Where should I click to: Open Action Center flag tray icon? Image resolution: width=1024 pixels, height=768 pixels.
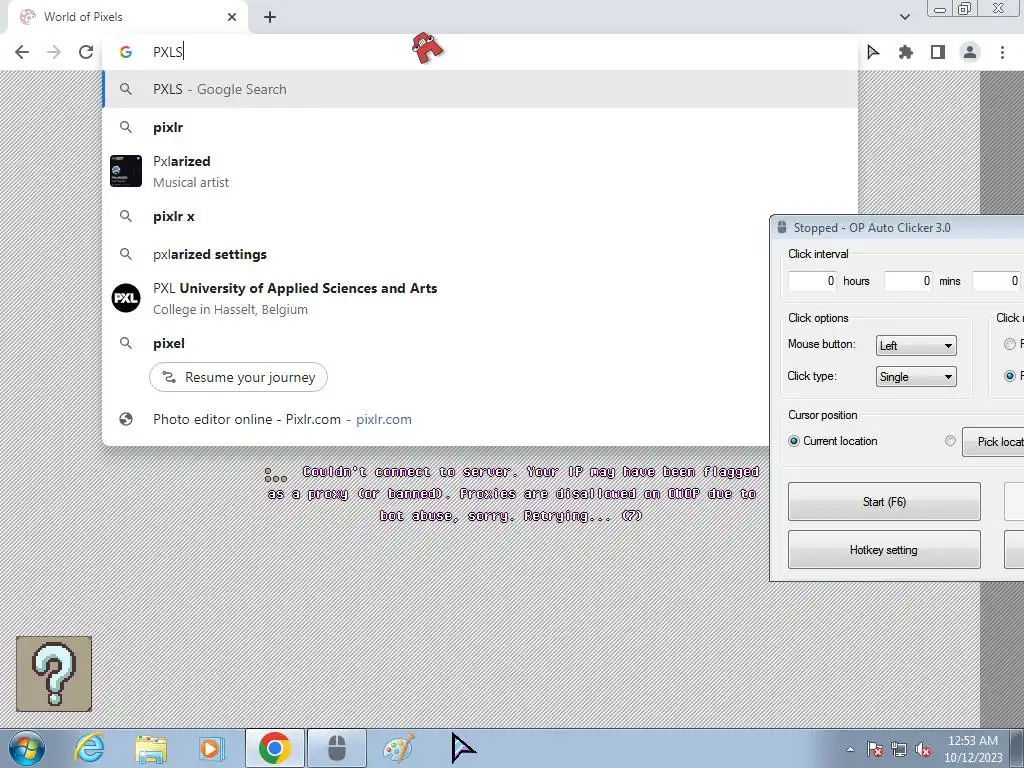[875, 749]
